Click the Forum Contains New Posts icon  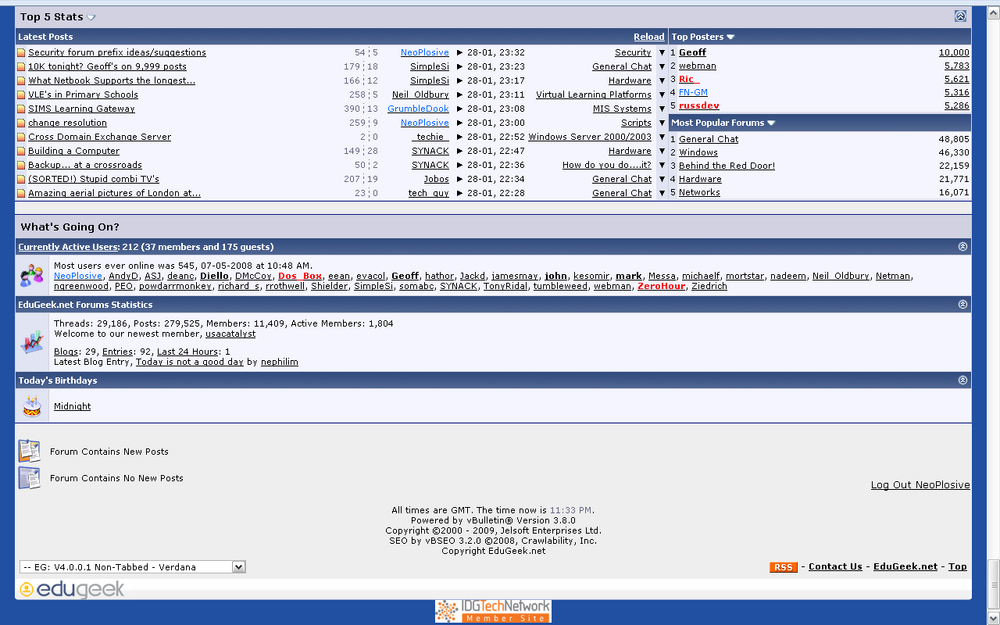tap(29, 451)
